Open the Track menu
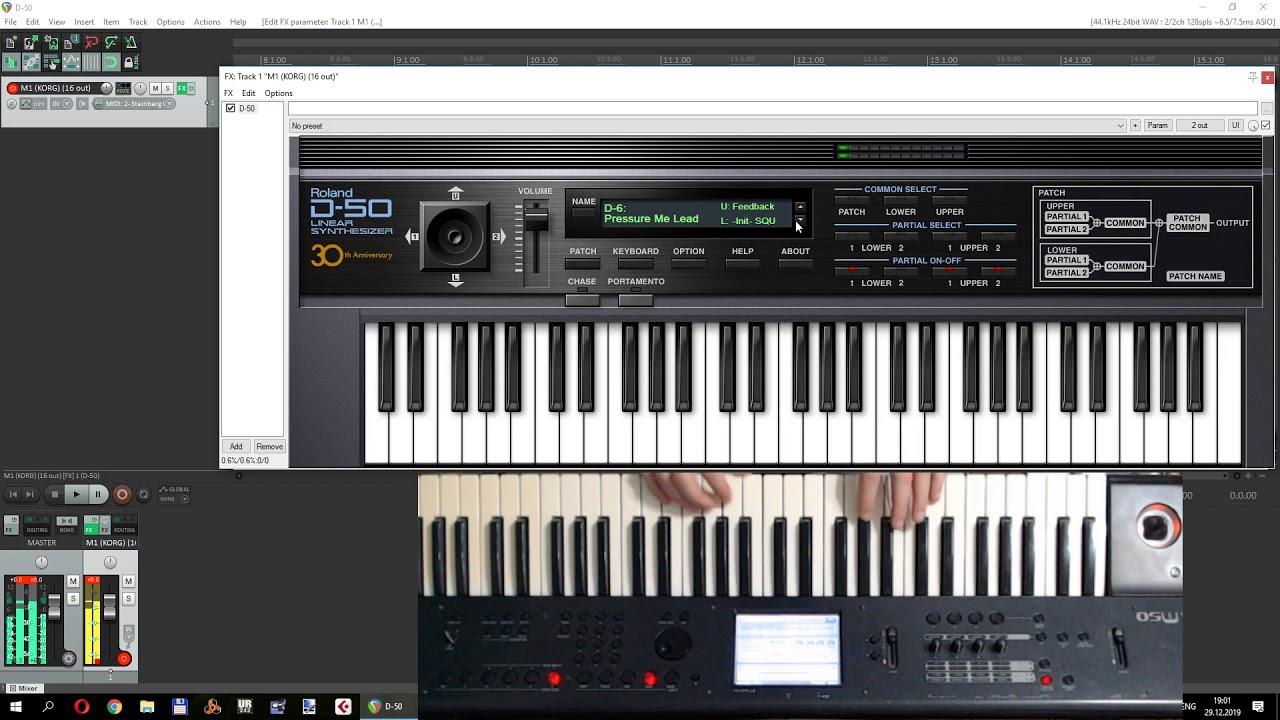The image size is (1280, 720). (x=138, y=22)
